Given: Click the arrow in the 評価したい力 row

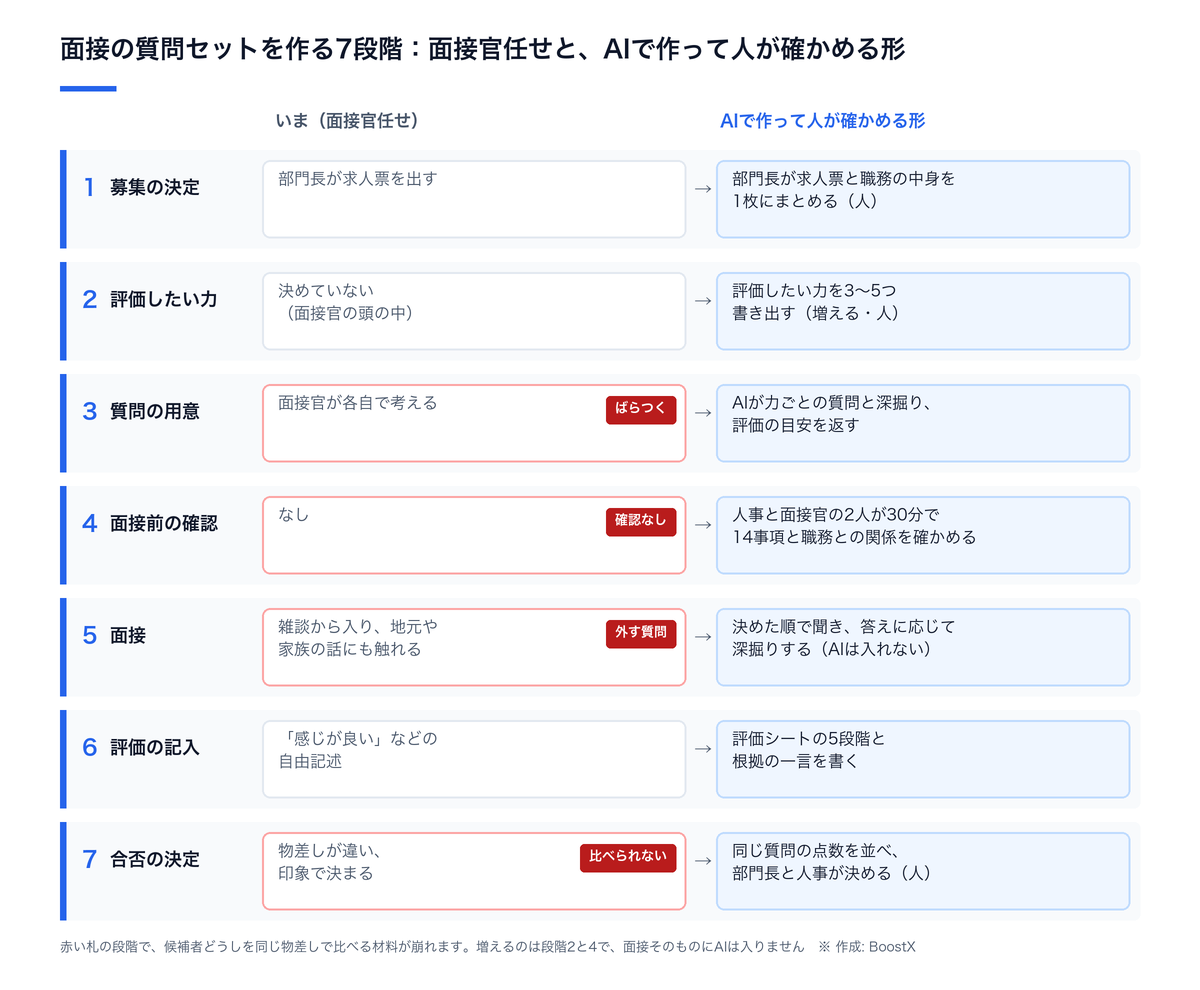Looking at the screenshot, I should pyautogui.click(x=702, y=300).
